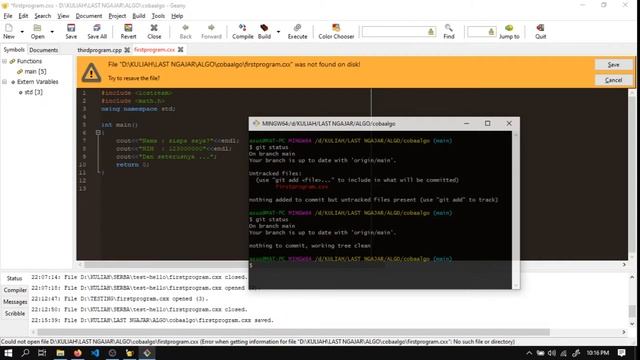Open the Edit menu

coord(23,16)
